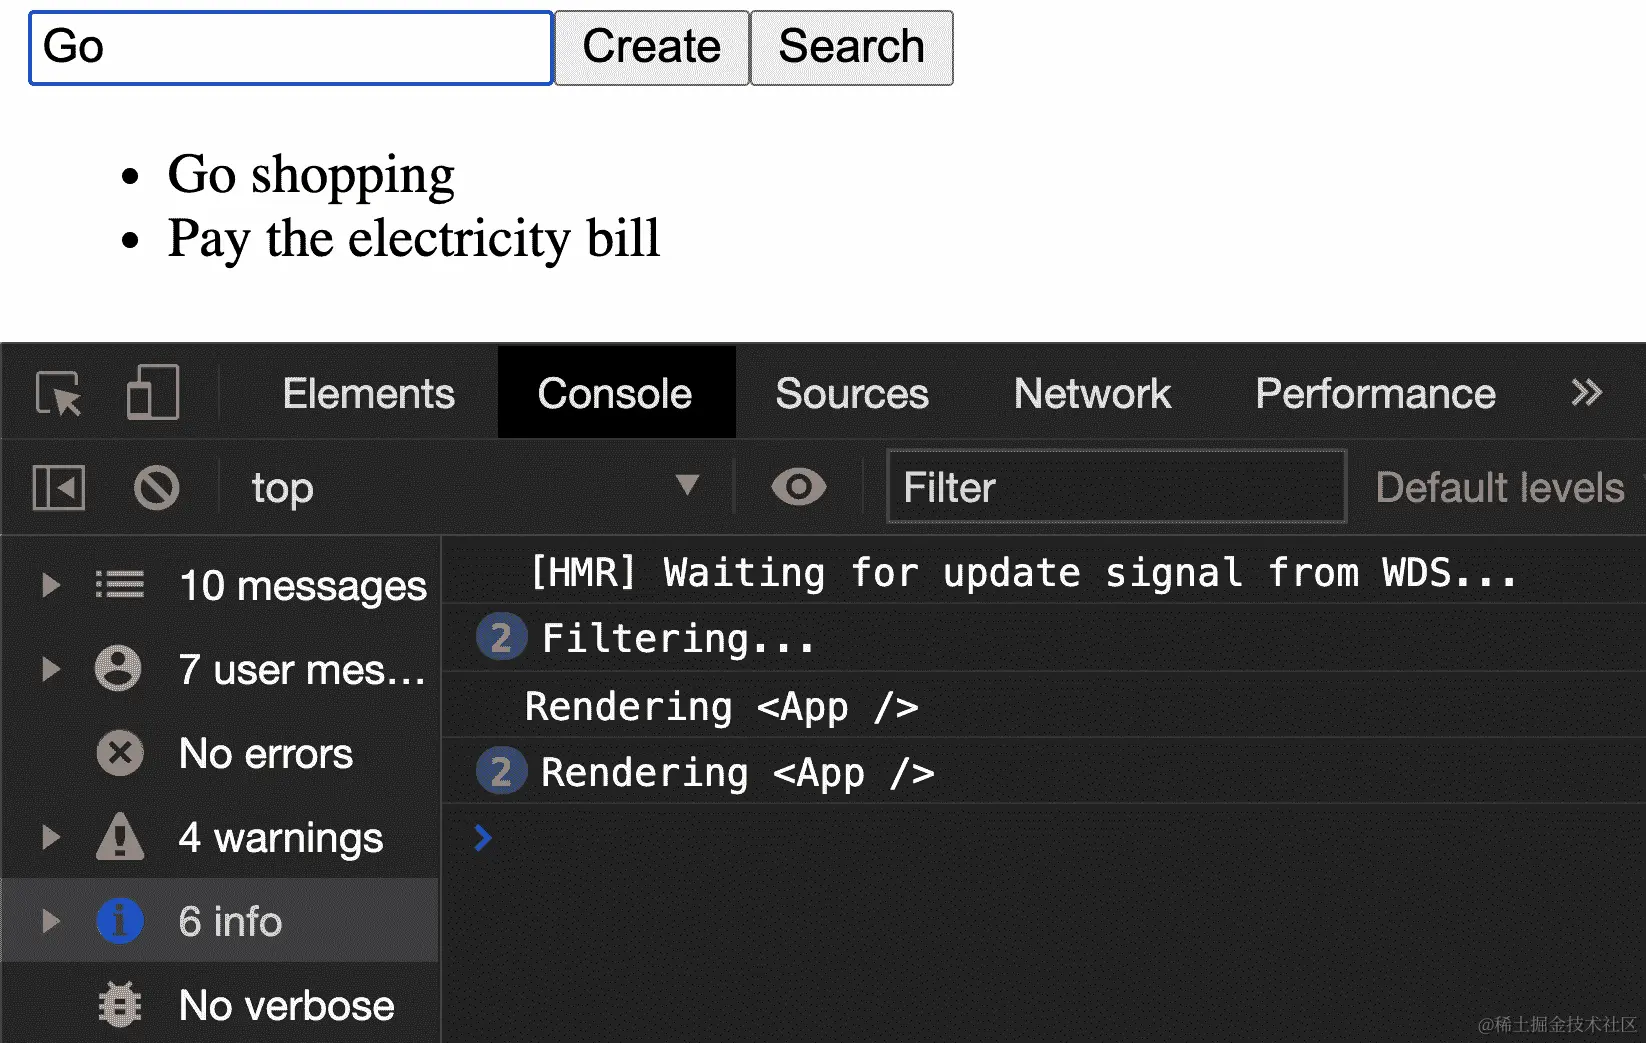Switch to the Elements tab
The width and height of the screenshot is (1646, 1043).
pyautogui.click(x=368, y=393)
